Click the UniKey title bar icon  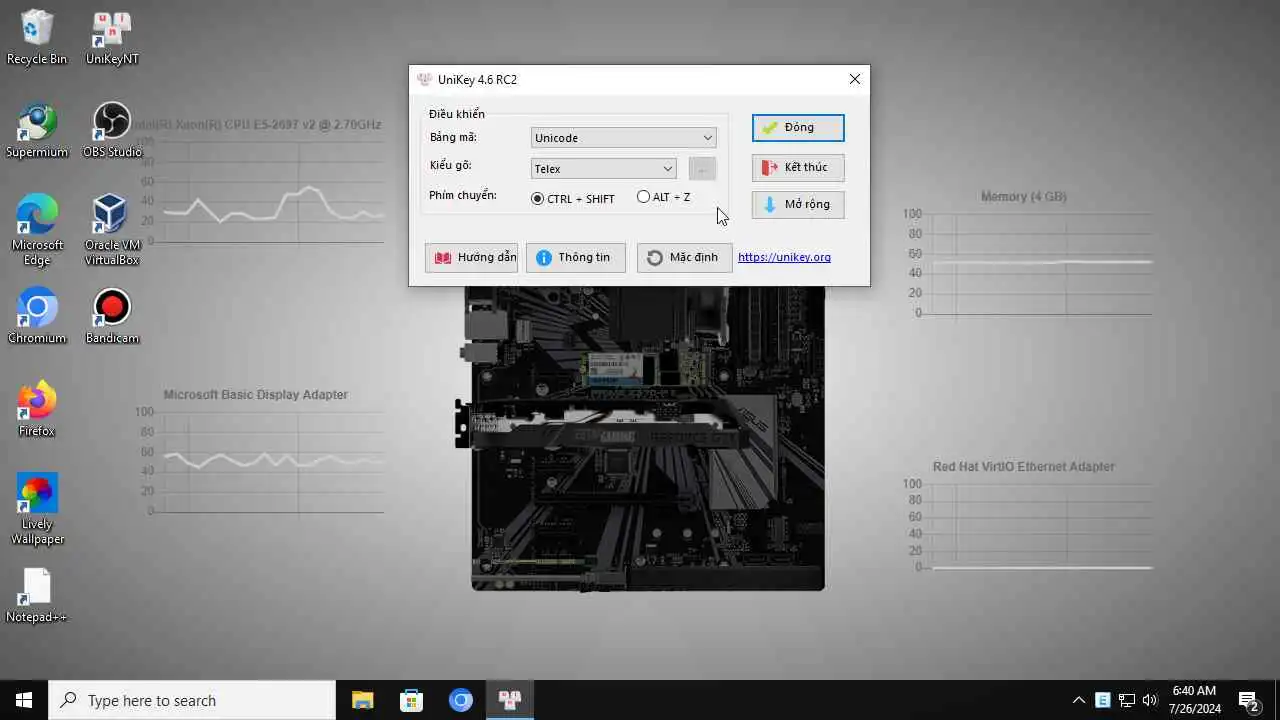pos(424,79)
